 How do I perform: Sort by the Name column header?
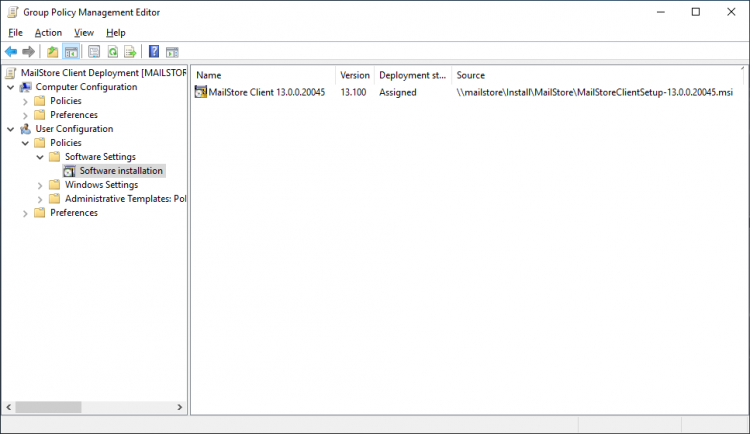click(264, 75)
